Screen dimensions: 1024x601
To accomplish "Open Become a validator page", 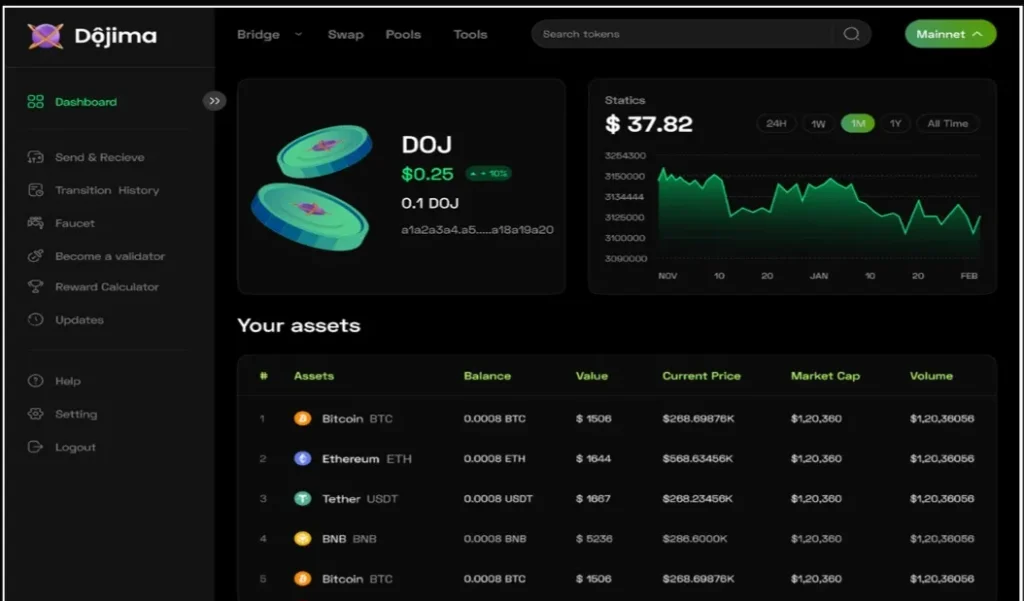I will point(110,256).
